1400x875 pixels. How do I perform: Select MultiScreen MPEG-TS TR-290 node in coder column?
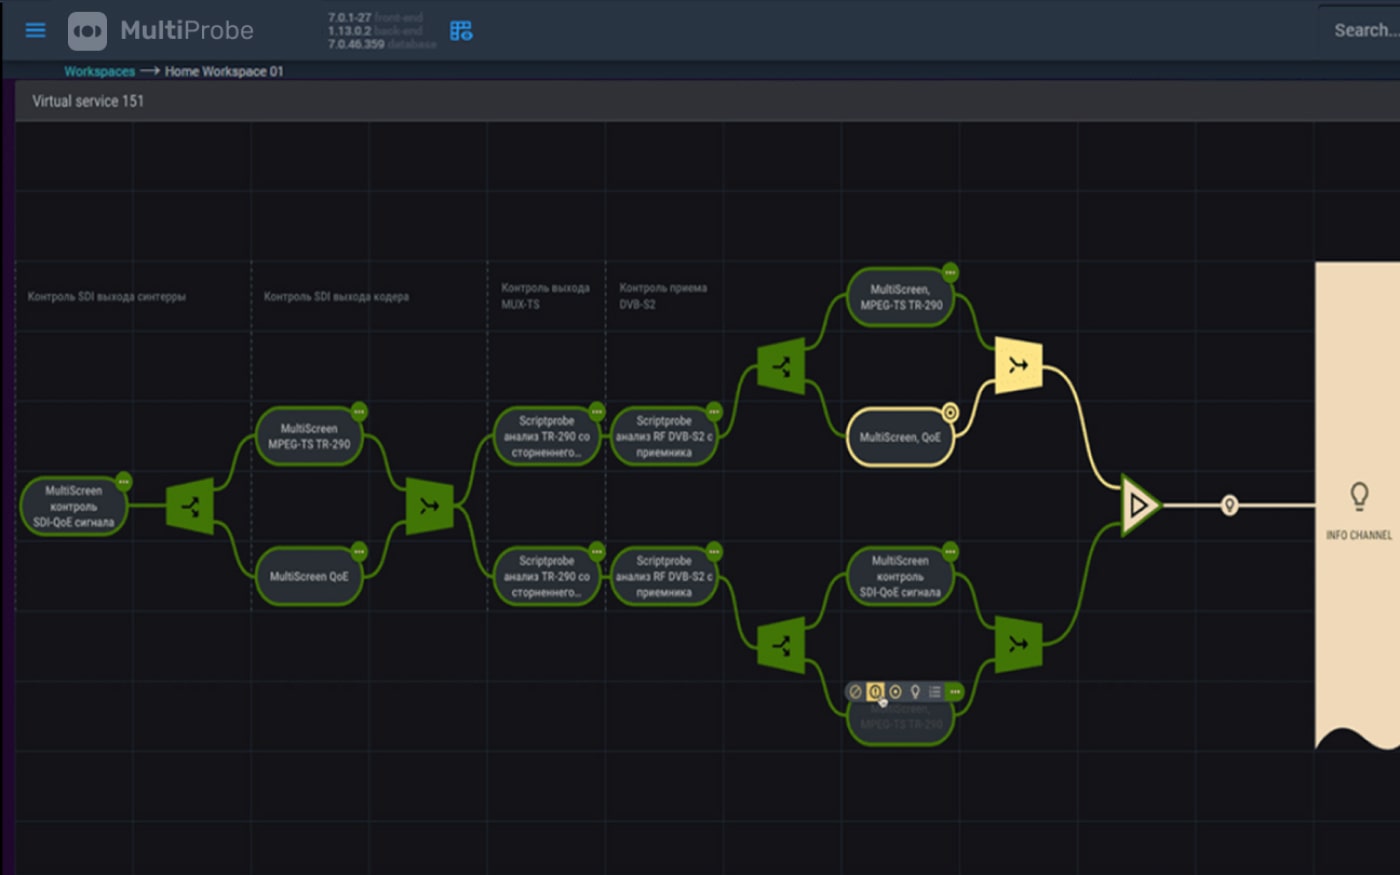tap(309, 436)
